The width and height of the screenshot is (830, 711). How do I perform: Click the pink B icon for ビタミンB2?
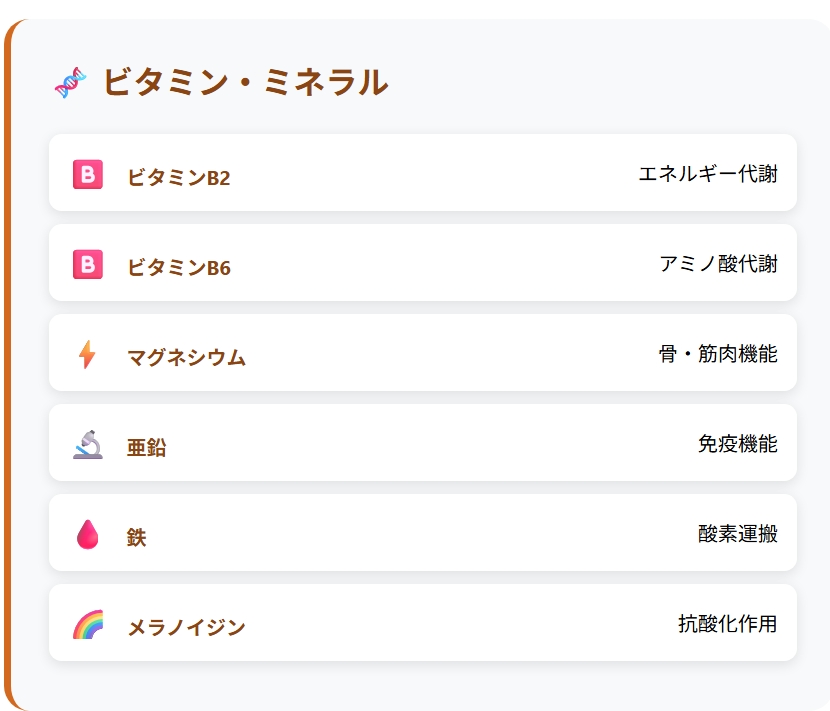88,174
